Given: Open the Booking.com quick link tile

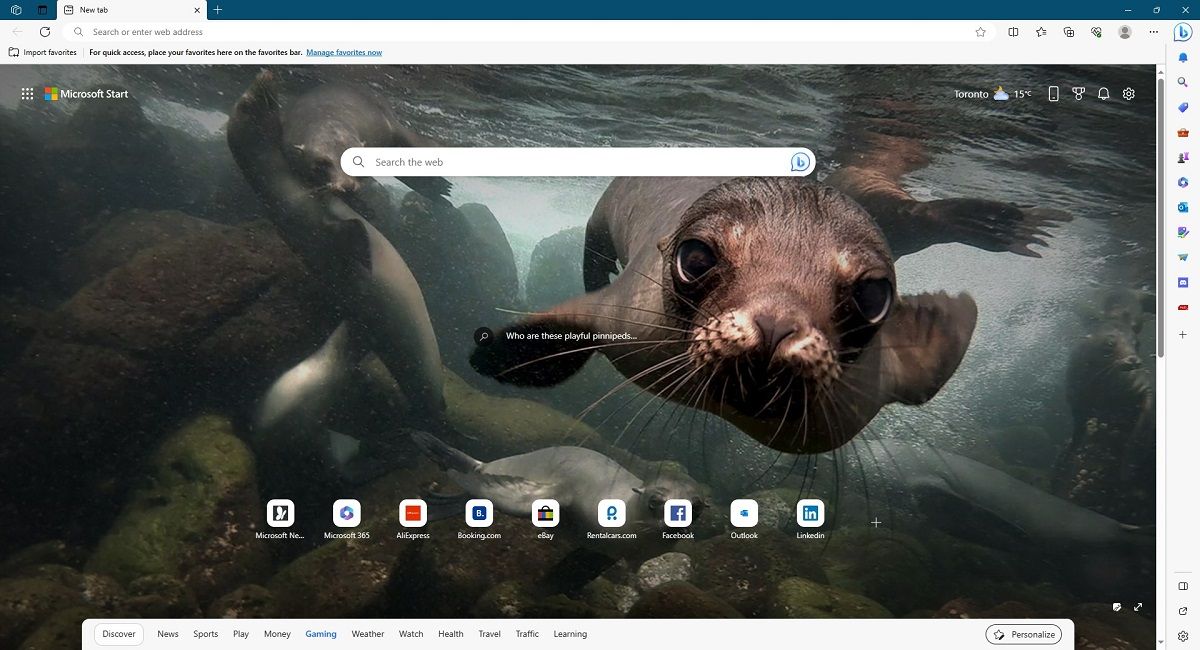Looking at the screenshot, I should point(478,513).
